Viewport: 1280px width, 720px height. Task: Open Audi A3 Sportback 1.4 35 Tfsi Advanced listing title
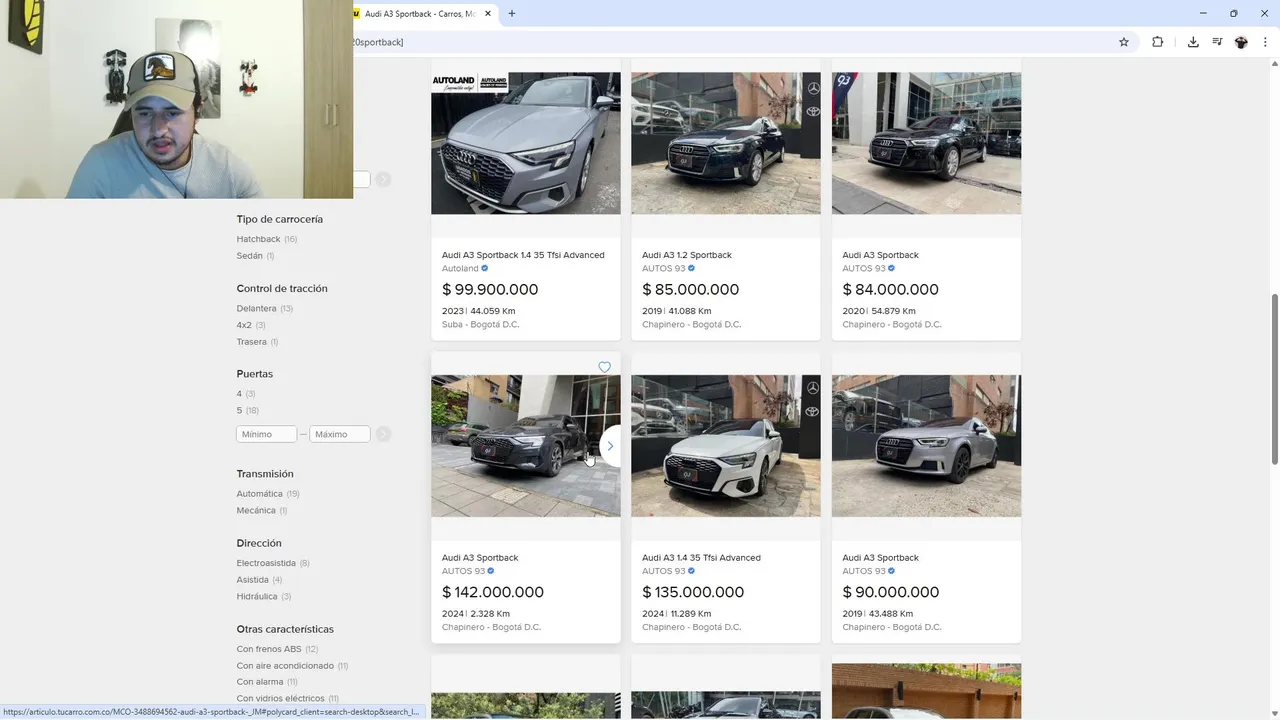523,255
